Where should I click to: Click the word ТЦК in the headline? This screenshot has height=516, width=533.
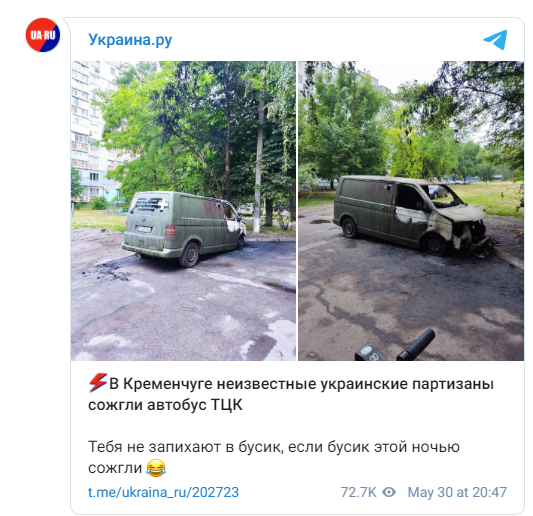227,405
